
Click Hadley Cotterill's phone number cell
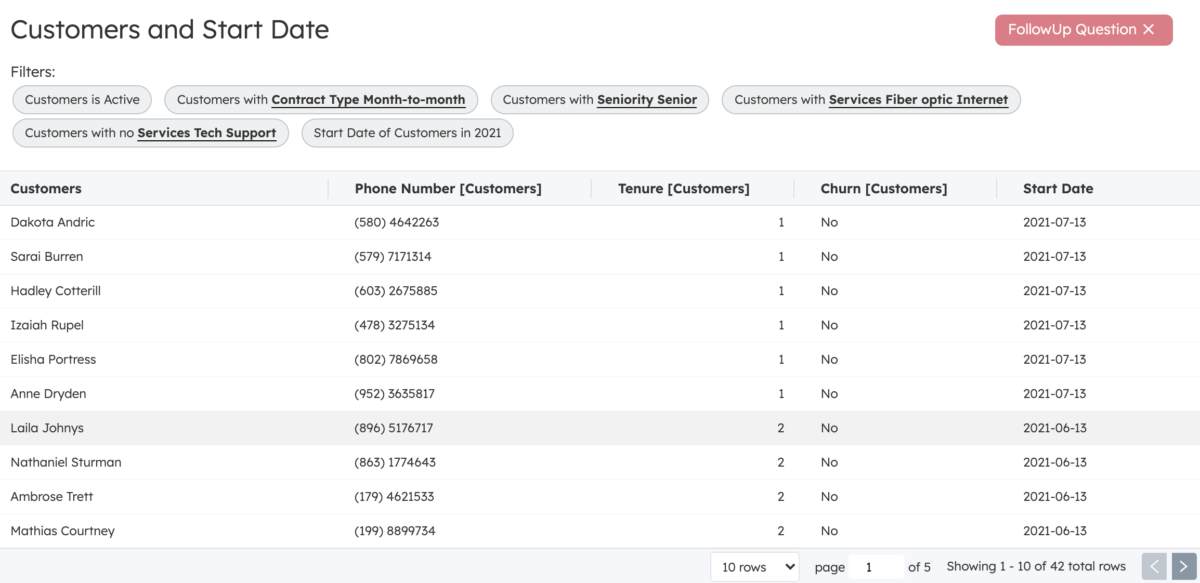point(396,291)
